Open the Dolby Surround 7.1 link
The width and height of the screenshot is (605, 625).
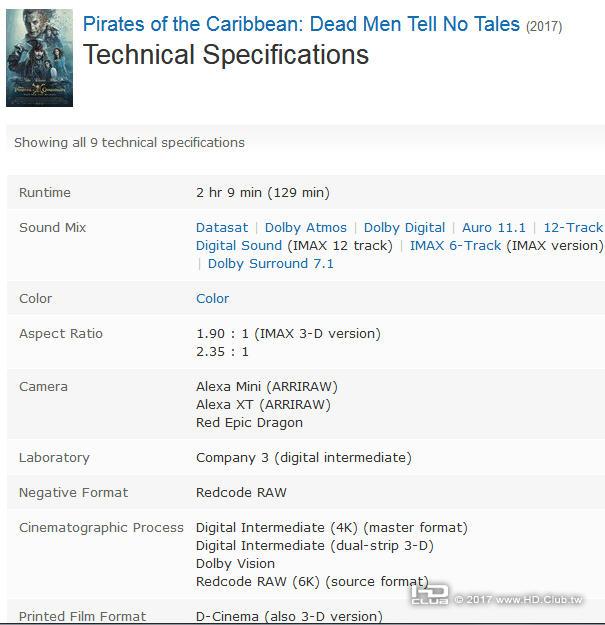(x=271, y=263)
